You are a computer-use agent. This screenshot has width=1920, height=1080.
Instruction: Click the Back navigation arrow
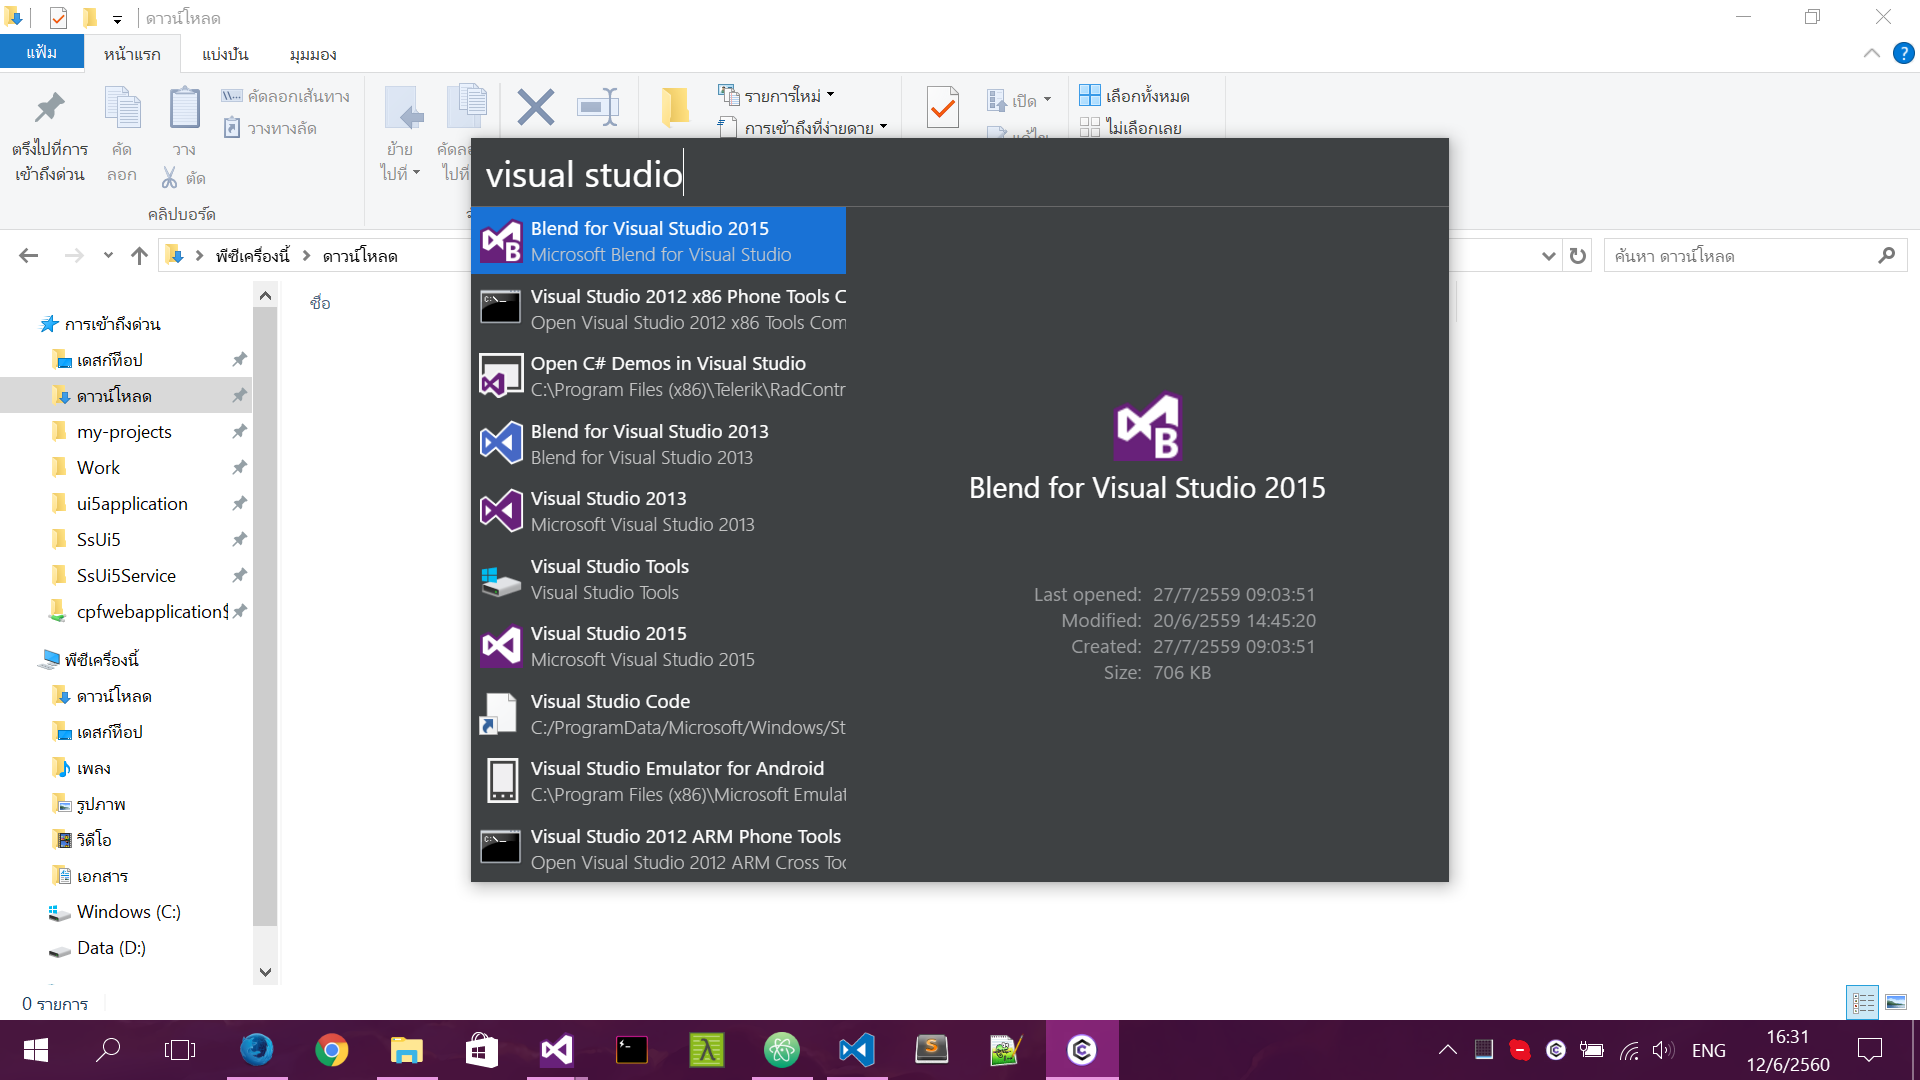coord(29,256)
